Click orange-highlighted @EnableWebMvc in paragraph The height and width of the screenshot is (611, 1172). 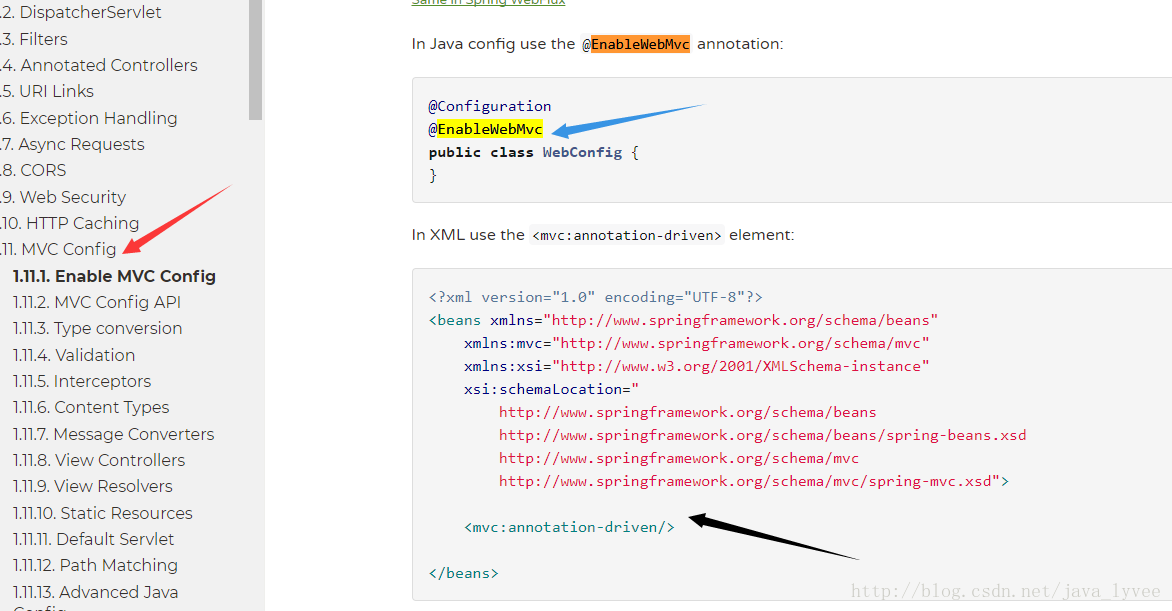636,44
